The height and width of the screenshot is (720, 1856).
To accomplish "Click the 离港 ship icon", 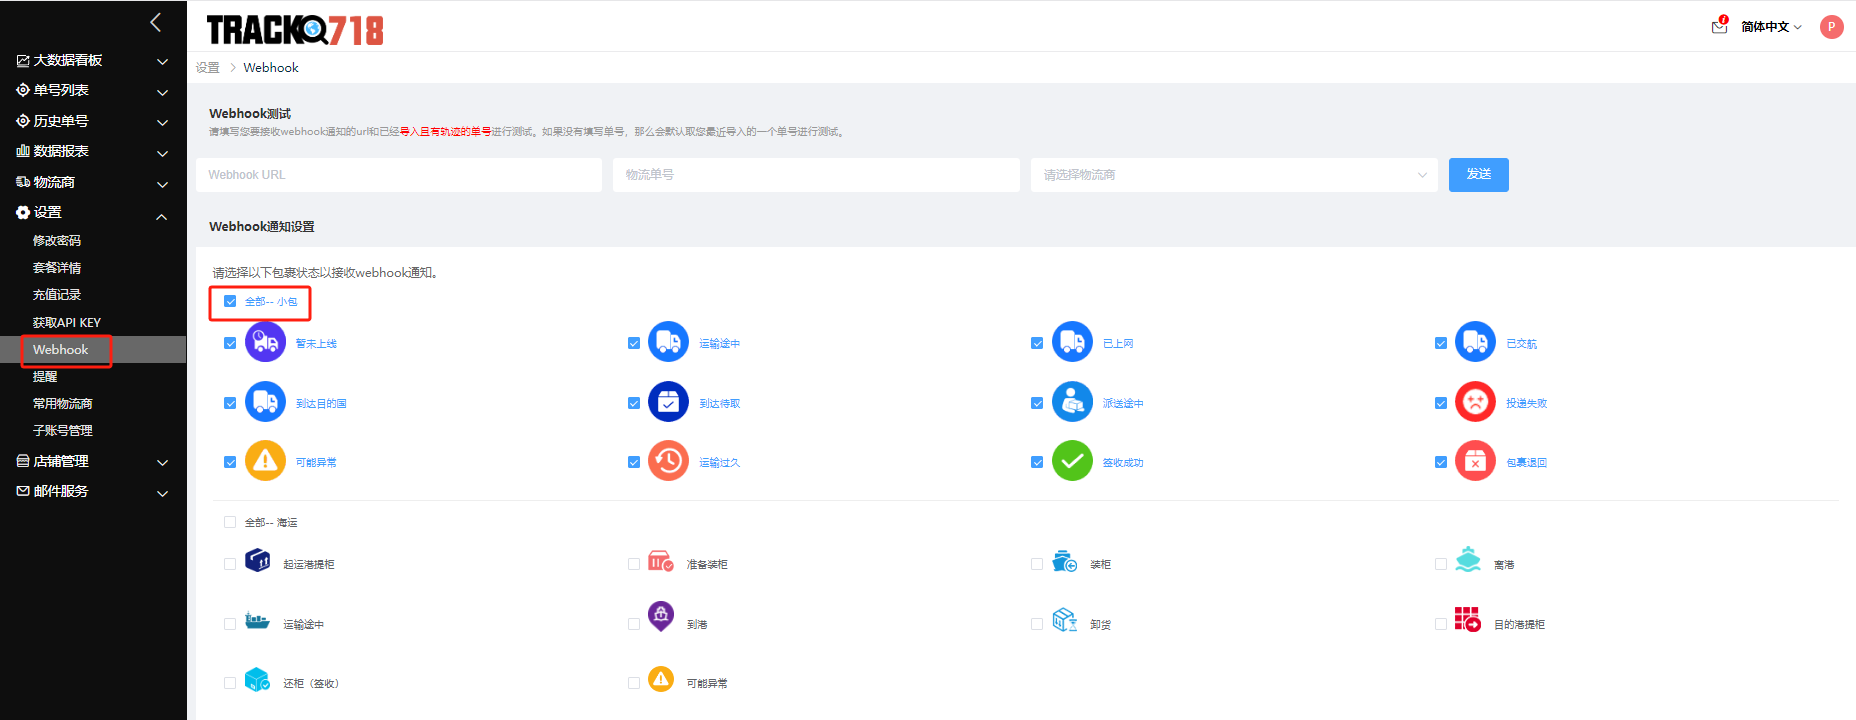I will 1468,560.
